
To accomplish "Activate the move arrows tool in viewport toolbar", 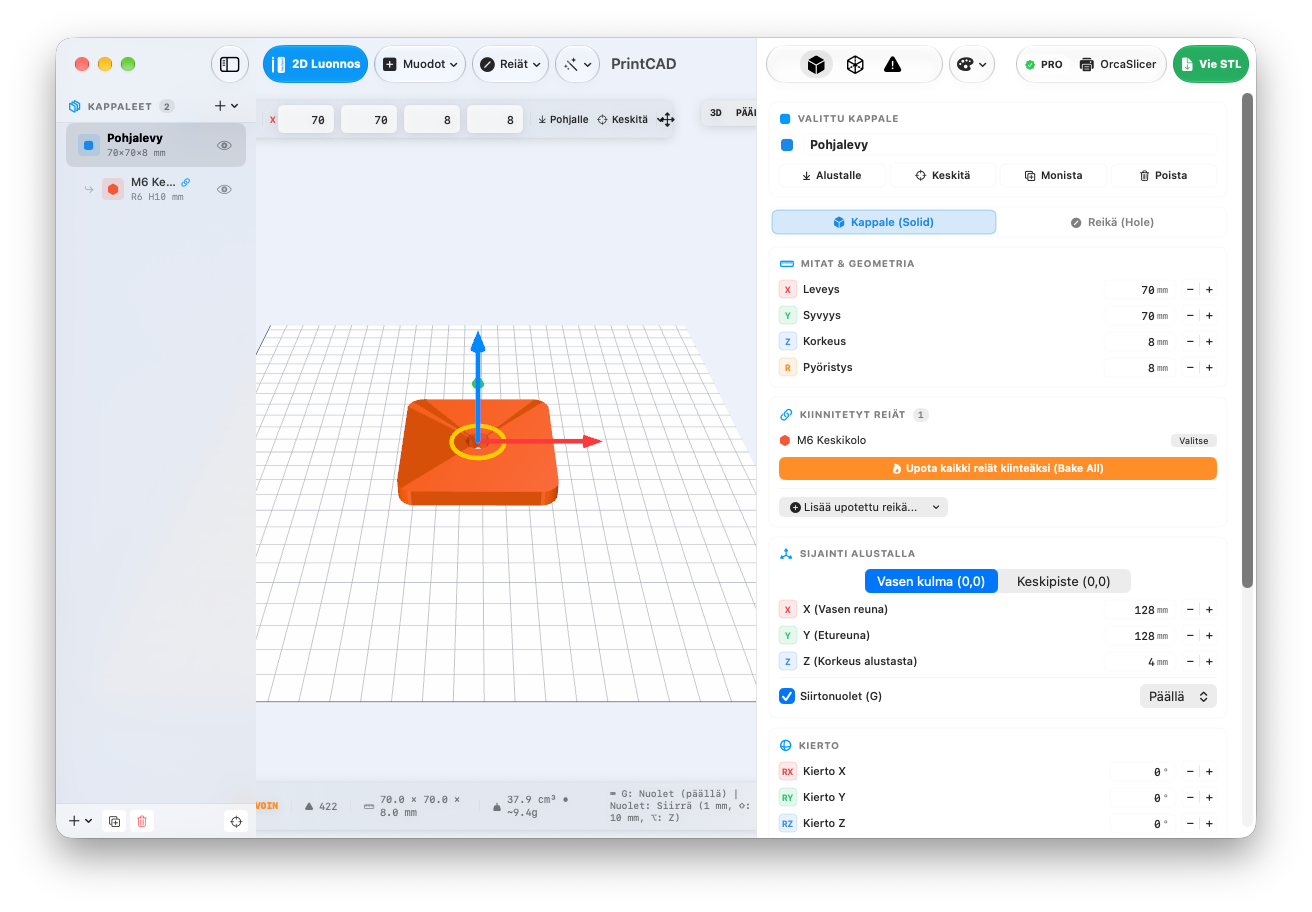I will [666, 119].
